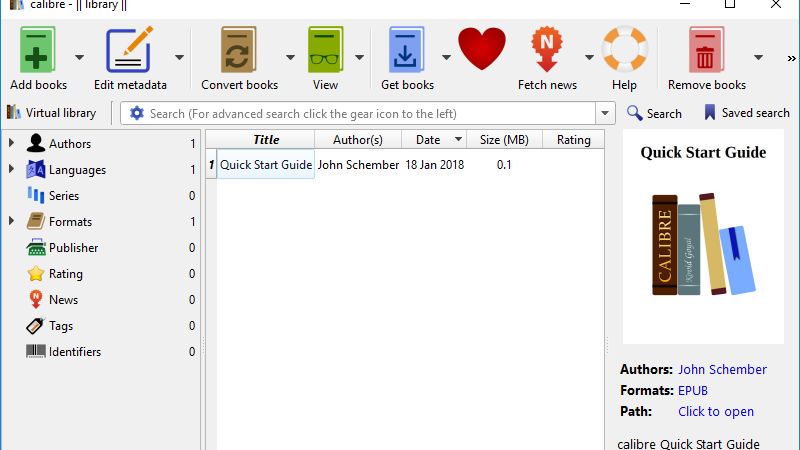Image resolution: width=800 pixels, height=450 pixels.
Task: Select Tags in the tag browser
Action: (x=61, y=326)
